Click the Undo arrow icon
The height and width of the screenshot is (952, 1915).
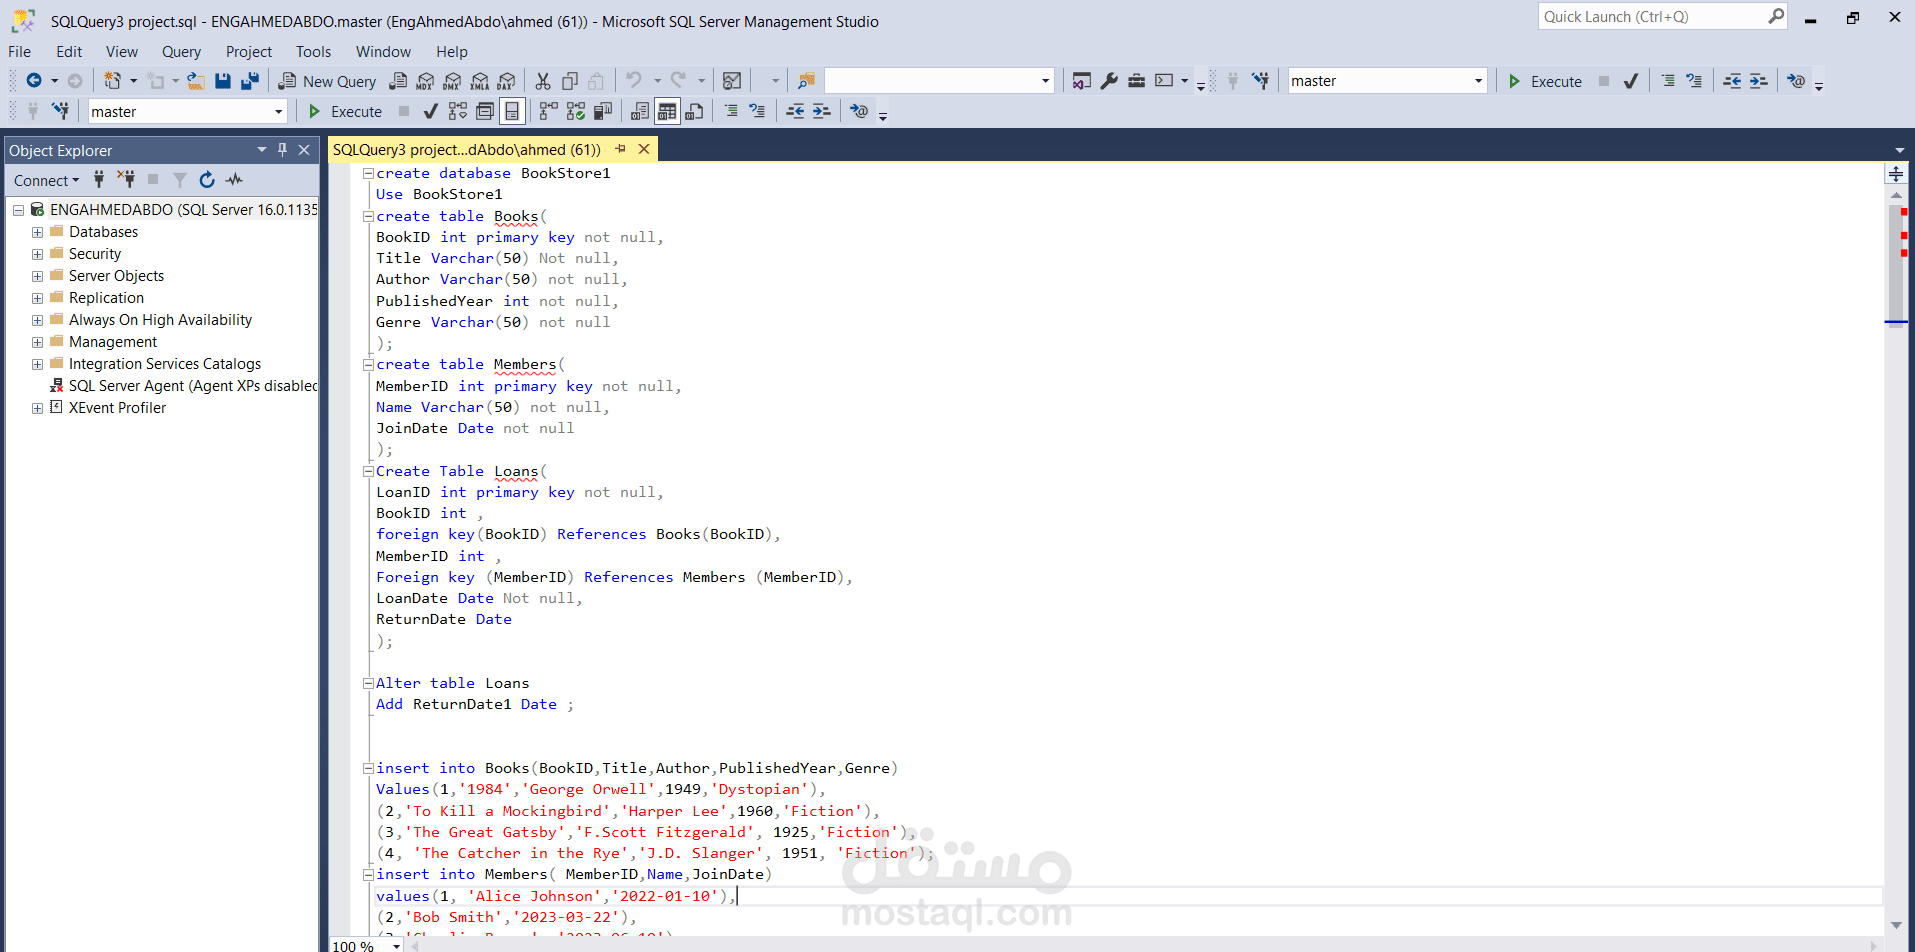[x=634, y=81]
